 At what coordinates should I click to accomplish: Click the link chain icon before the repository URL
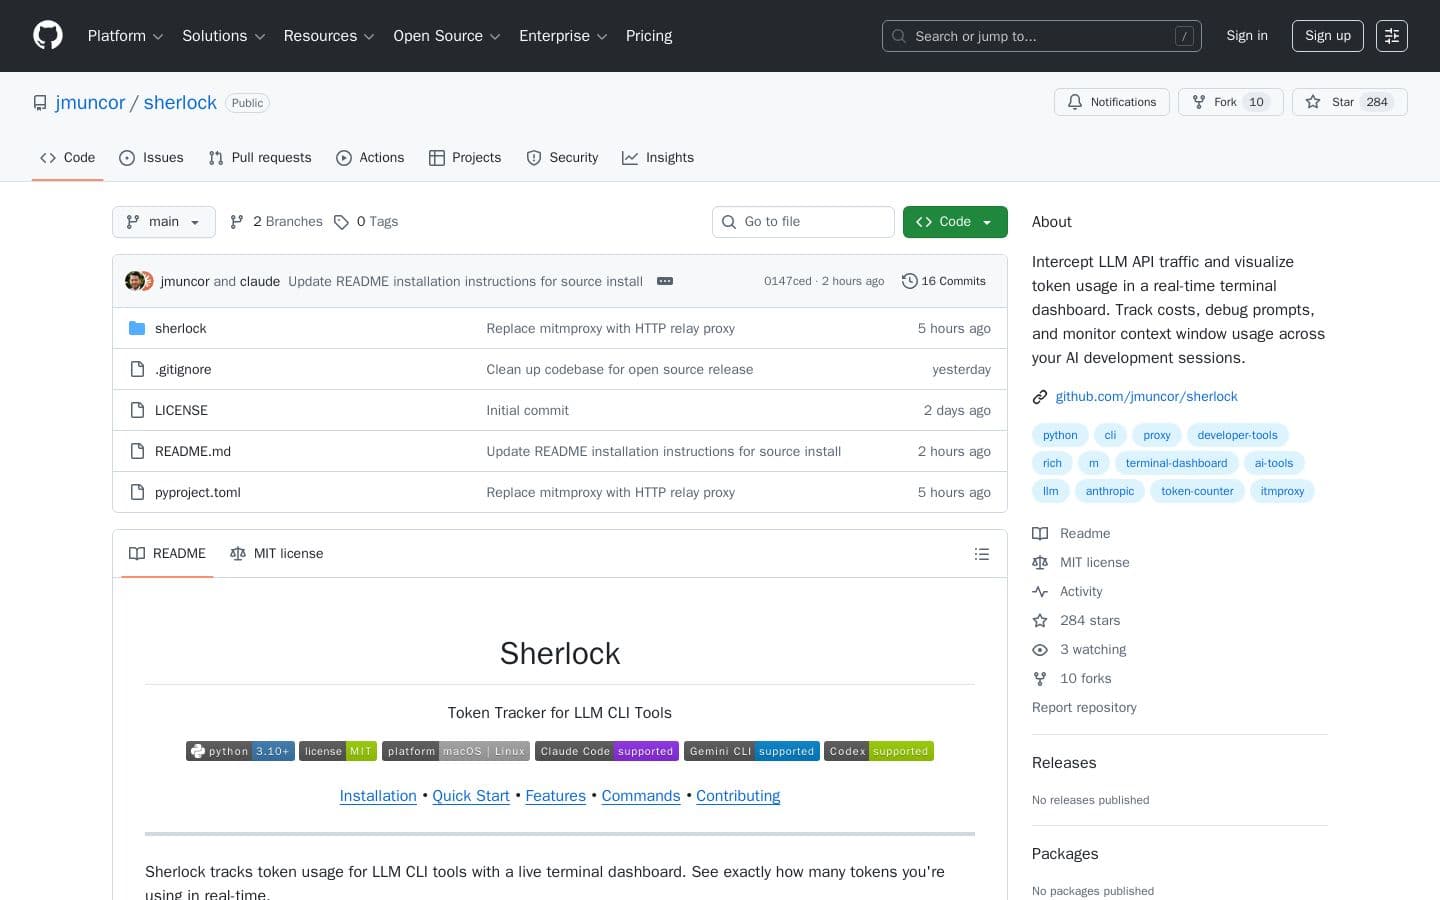[x=1040, y=397]
